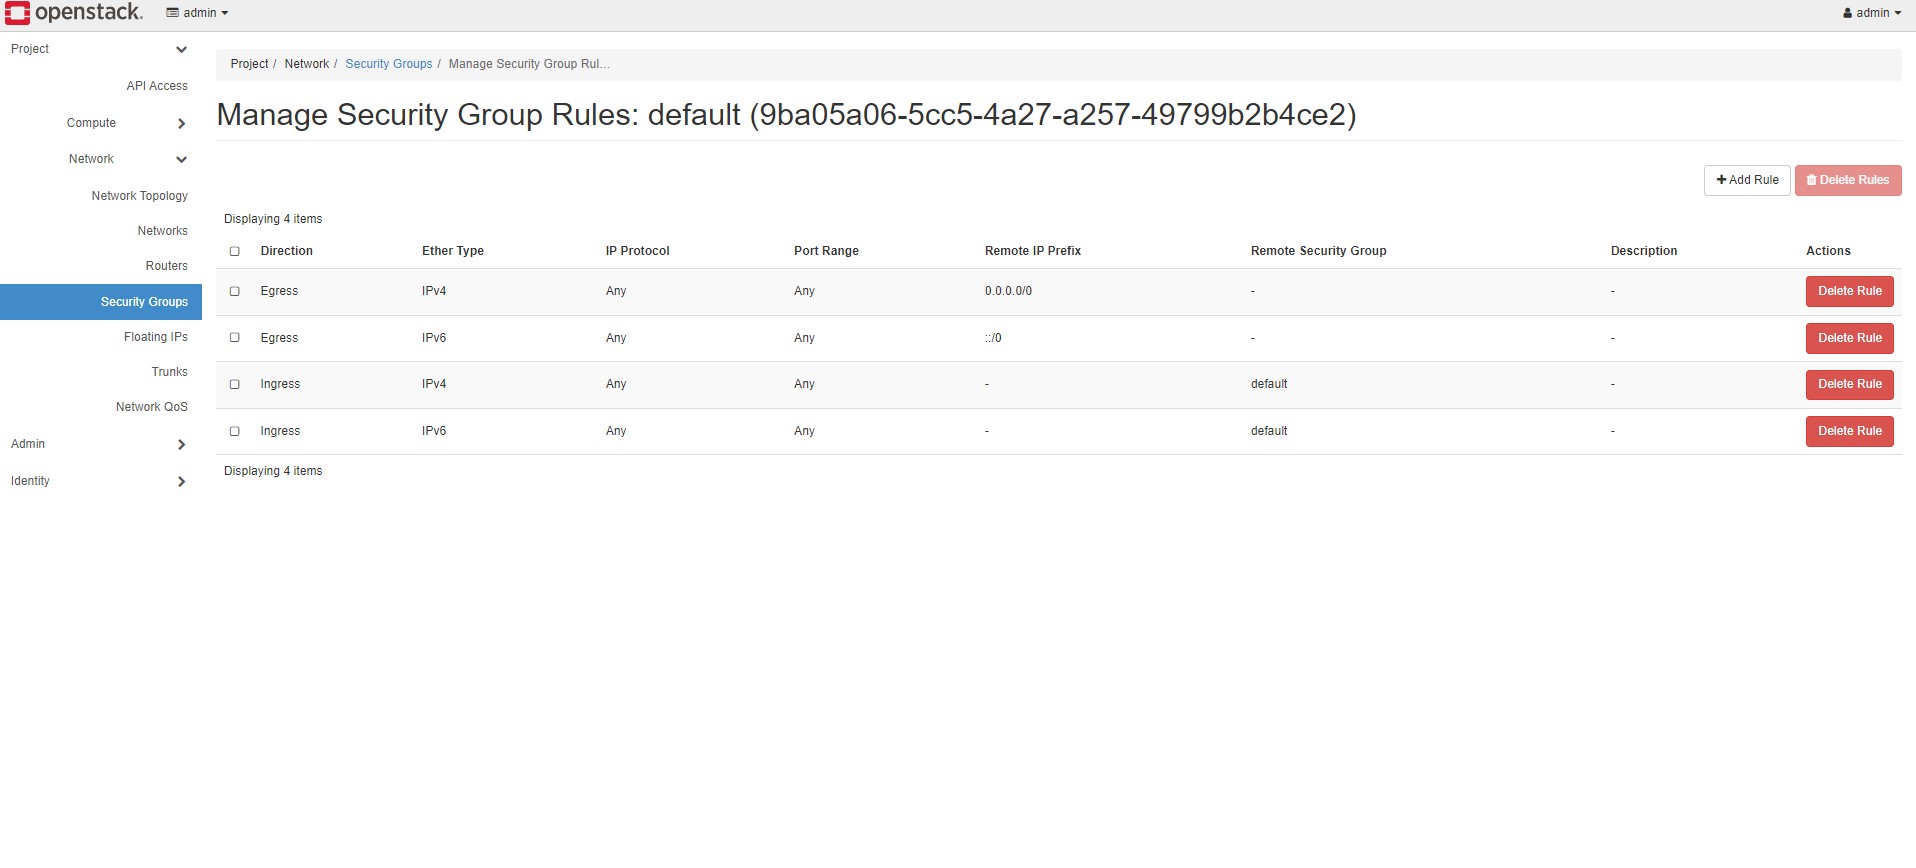Click the OpenStack logo icon
1916x868 pixels.
(18, 13)
